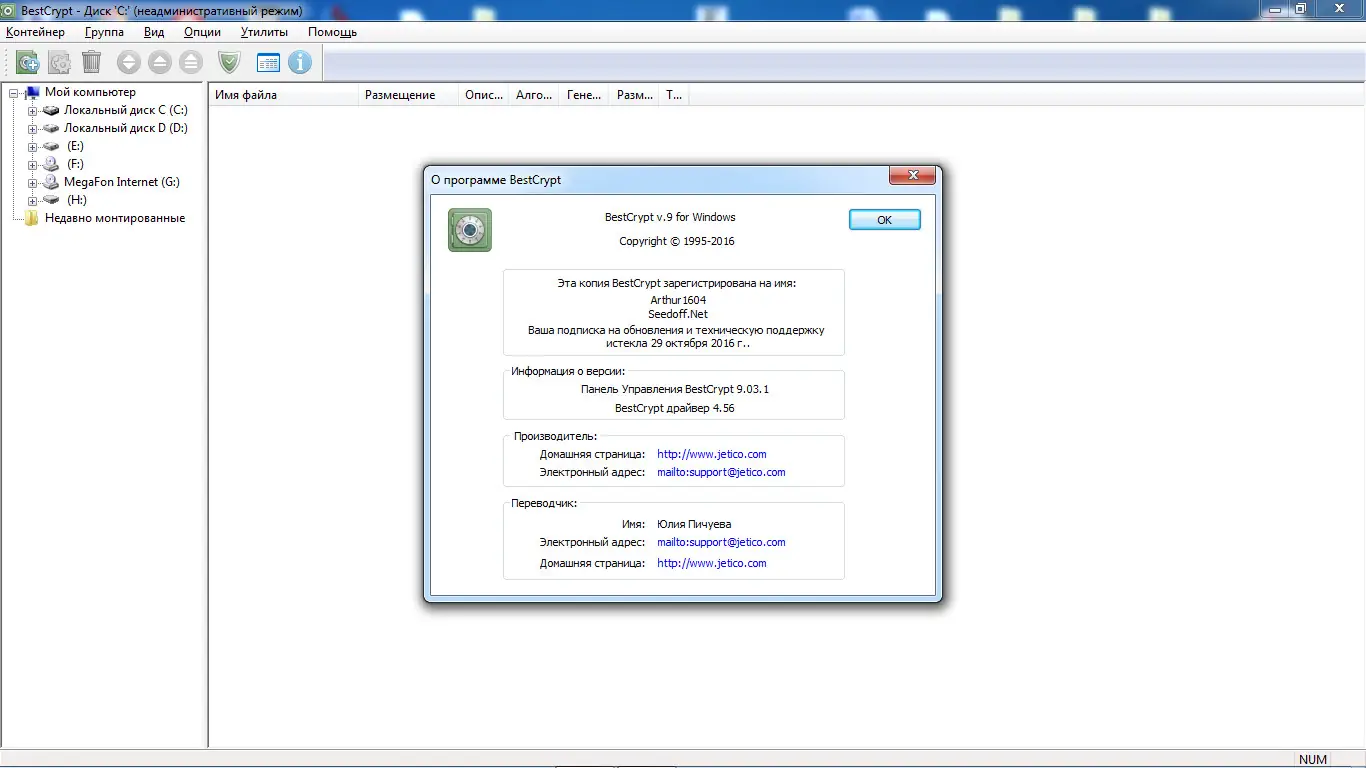Open the Вид menu
The height and width of the screenshot is (768, 1366).
pyautogui.click(x=154, y=32)
